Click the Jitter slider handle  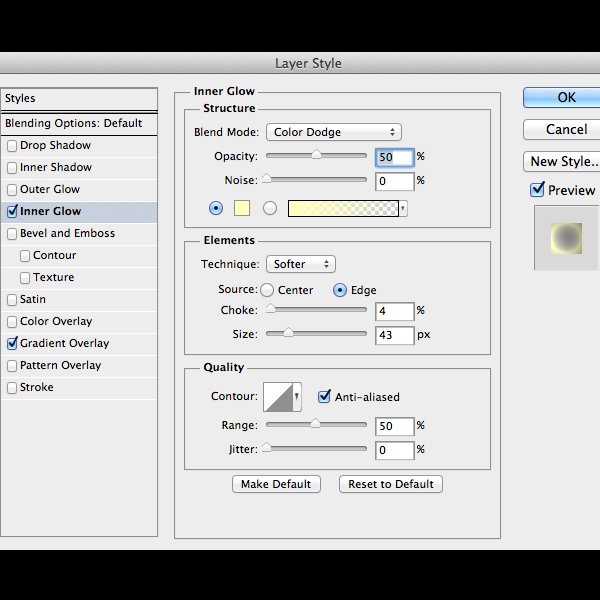click(267, 447)
